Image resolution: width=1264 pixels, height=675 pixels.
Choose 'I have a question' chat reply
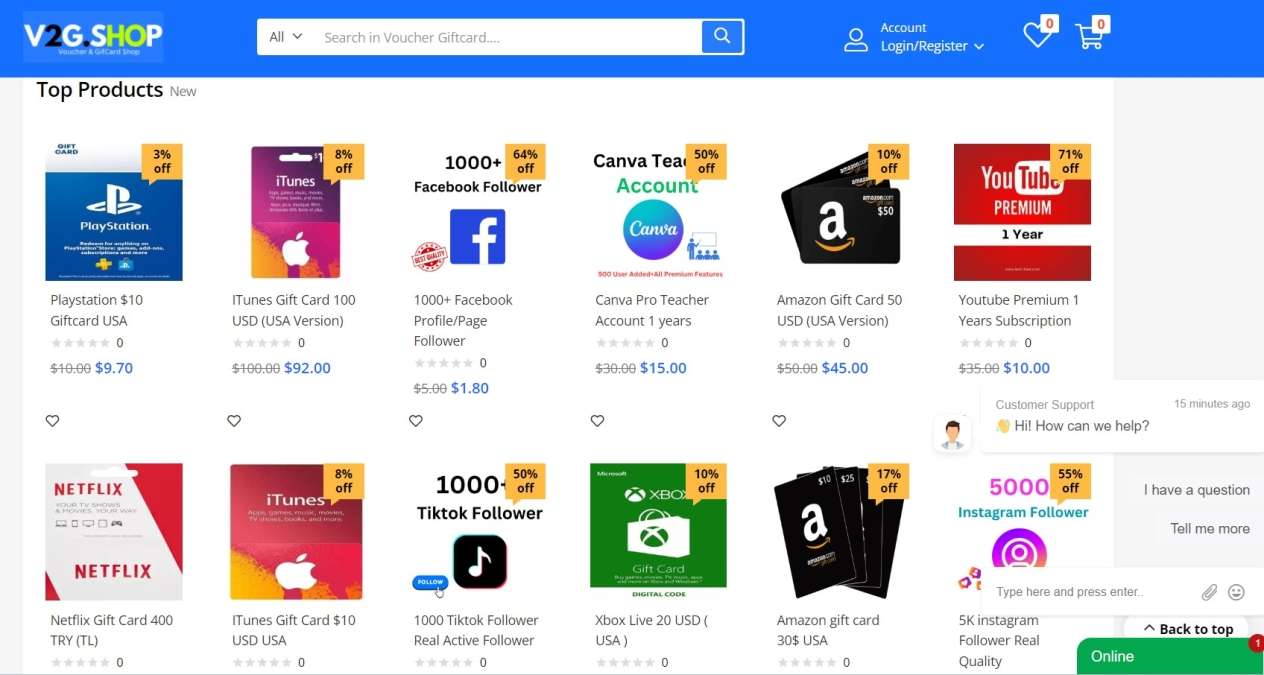pyautogui.click(x=1197, y=490)
